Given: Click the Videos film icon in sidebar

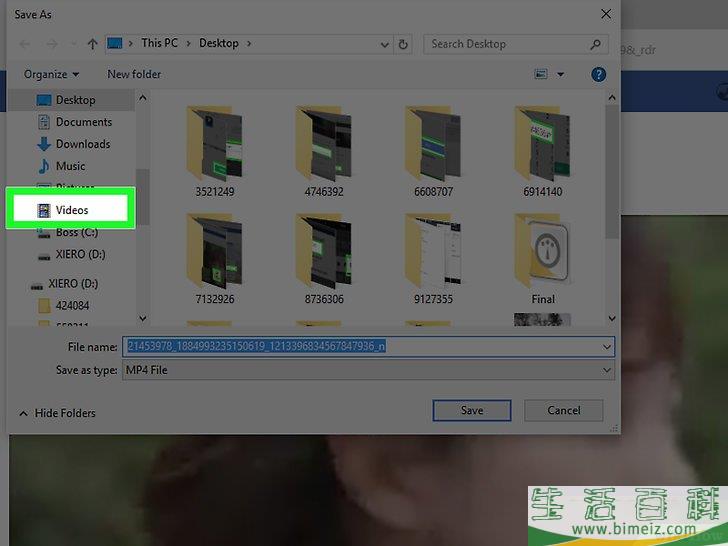Looking at the screenshot, I should point(44,210).
